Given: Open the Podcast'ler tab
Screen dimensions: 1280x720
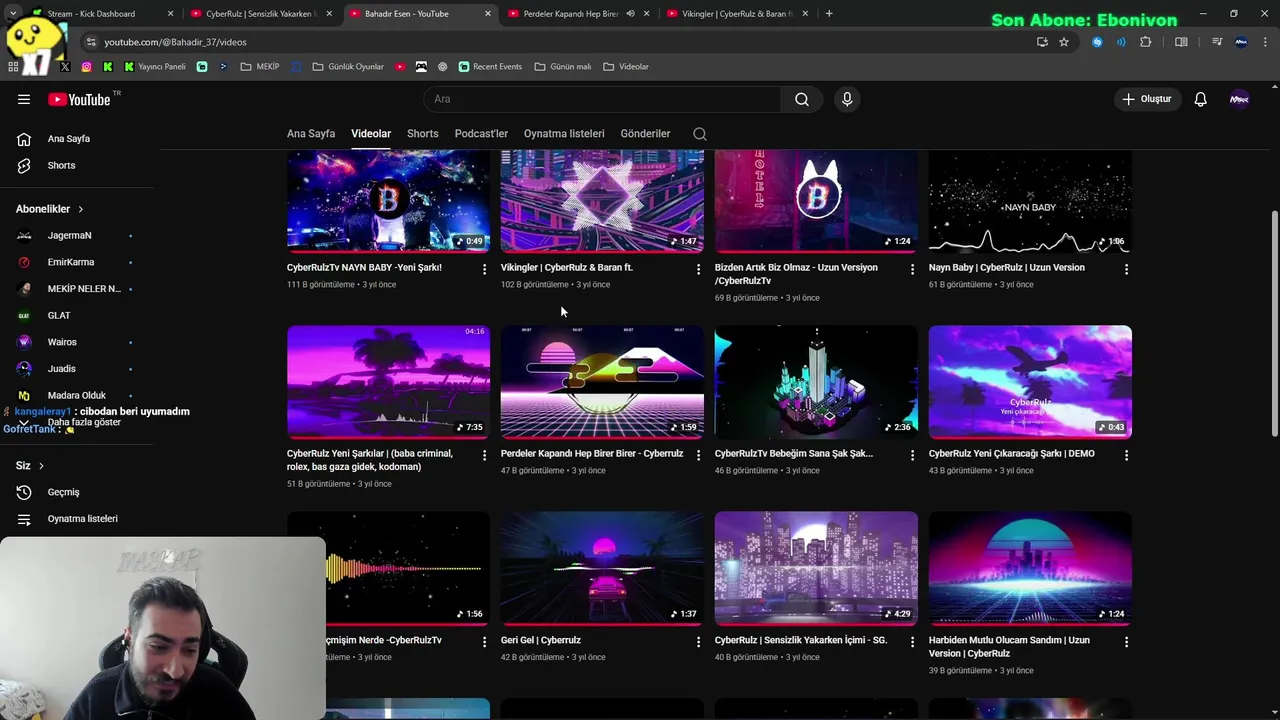Looking at the screenshot, I should point(481,134).
